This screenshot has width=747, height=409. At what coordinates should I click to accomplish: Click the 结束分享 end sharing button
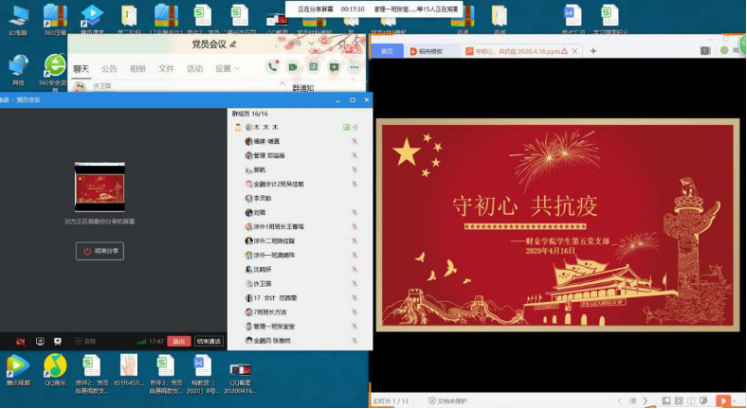point(100,251)
